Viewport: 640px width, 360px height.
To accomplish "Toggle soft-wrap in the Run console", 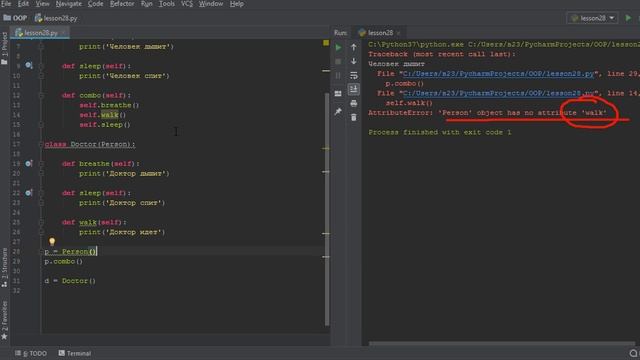I will point(353,76).
